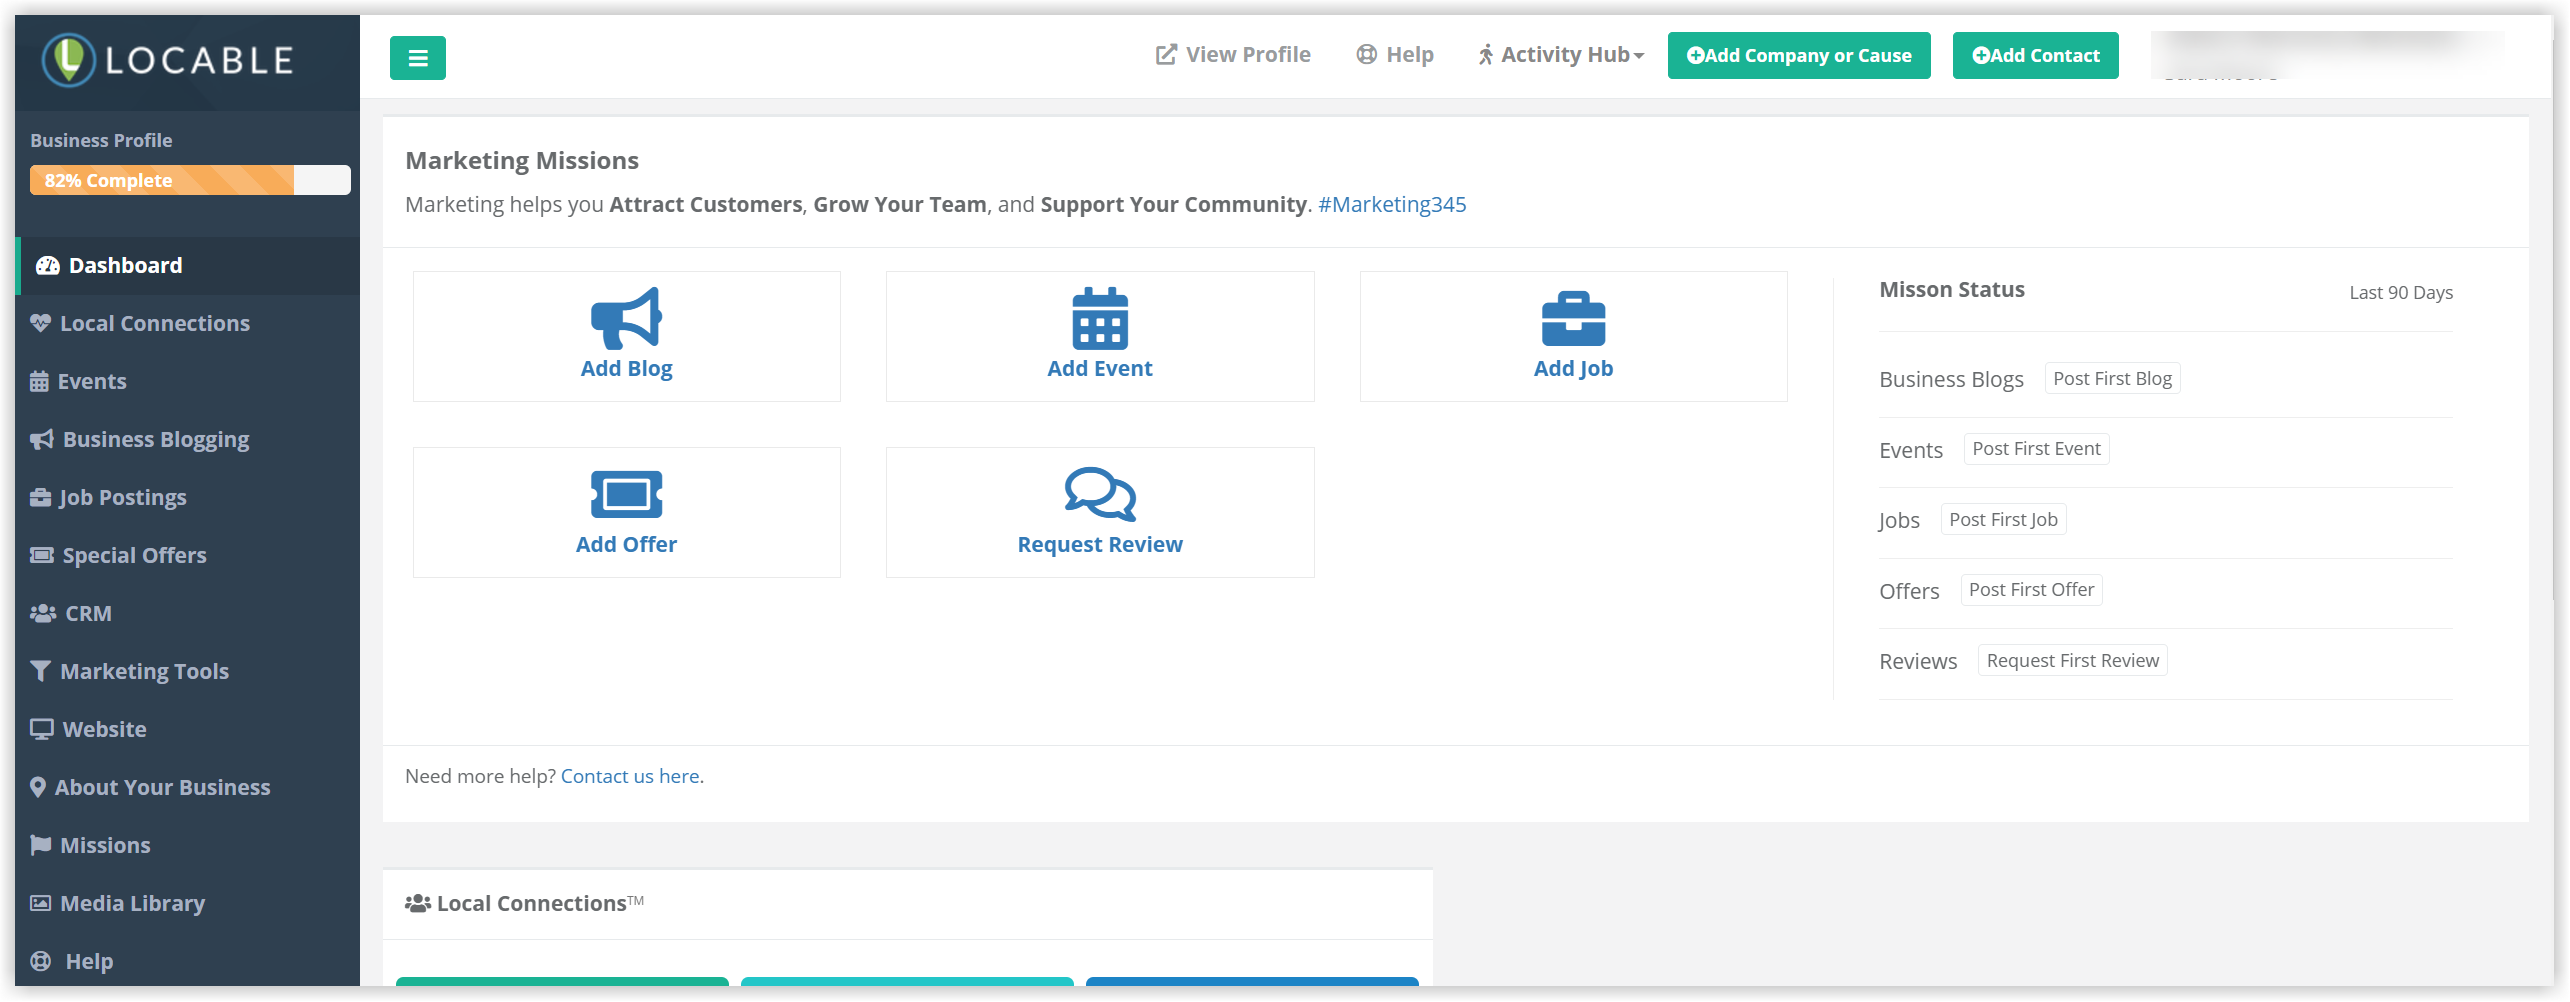Click the Post First Event button

[x=2036, y=449]
